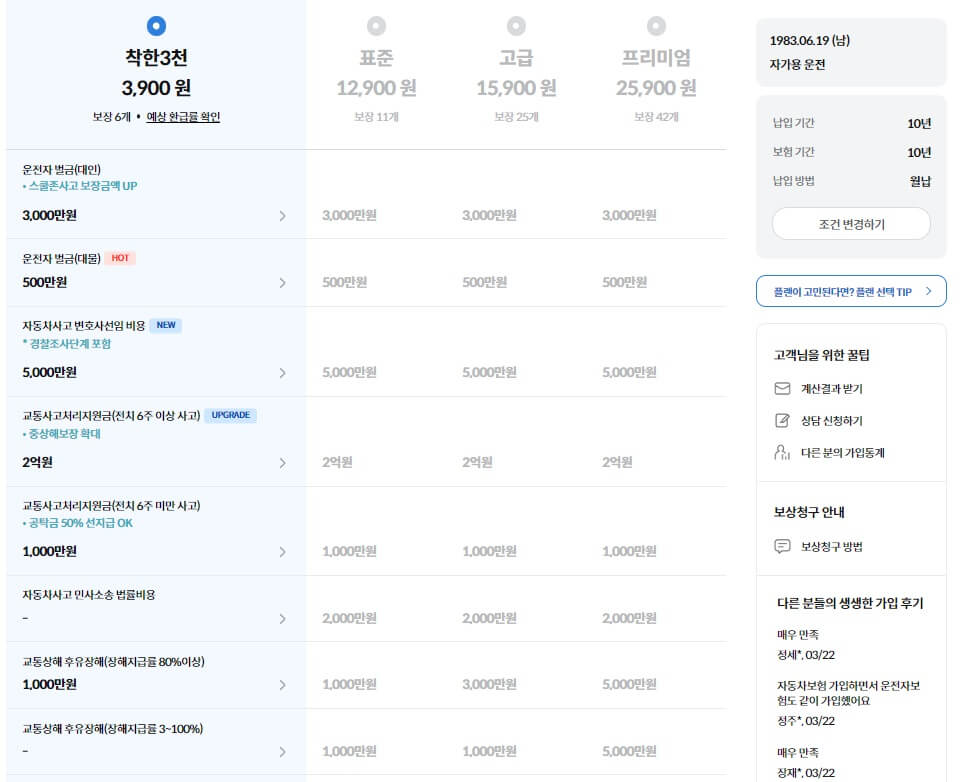This screenshot has height=782, width=961.
Task: Expand the 운전자 벌금(대인) coverage row
Action: coord(282,216)
